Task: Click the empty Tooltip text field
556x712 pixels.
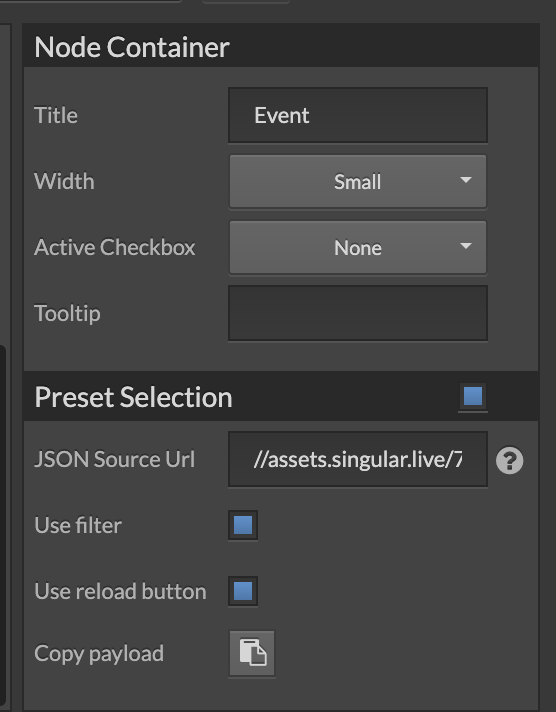Action: point(358,313)
